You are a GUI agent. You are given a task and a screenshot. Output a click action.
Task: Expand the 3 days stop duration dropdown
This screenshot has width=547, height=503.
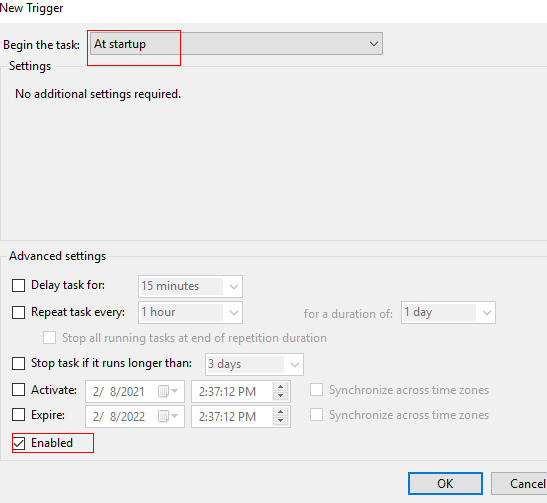click(254, 365)
